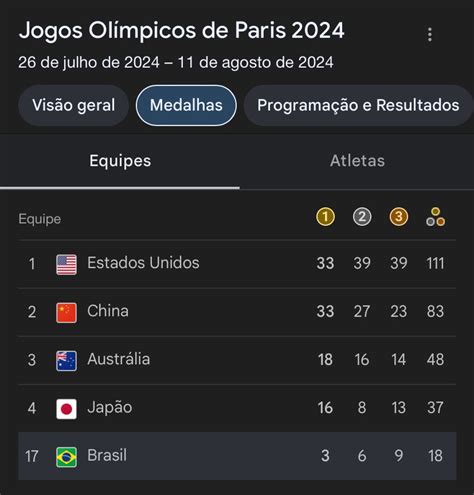Open the Estados Unidos team row
474x495 pixels.
point(237,264)
